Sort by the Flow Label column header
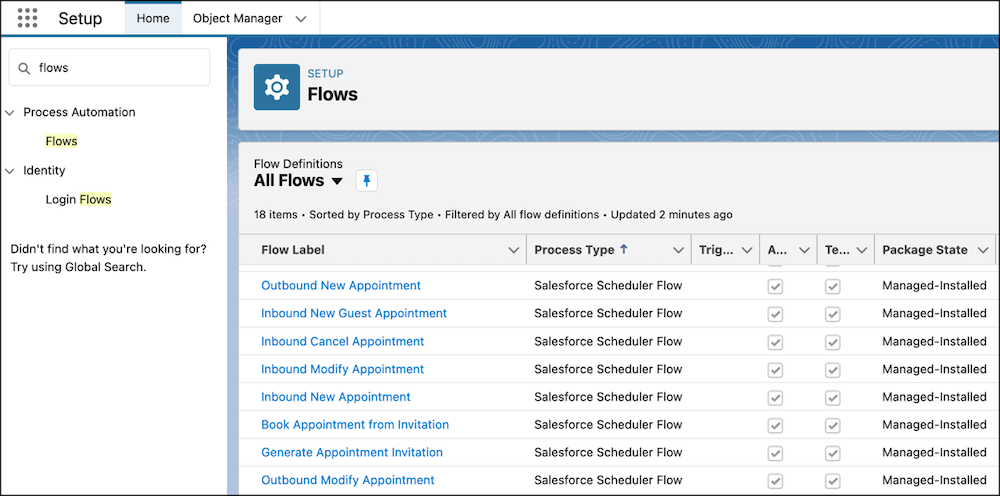Screen dimensions: 1000x496 [x=293, y=250]
